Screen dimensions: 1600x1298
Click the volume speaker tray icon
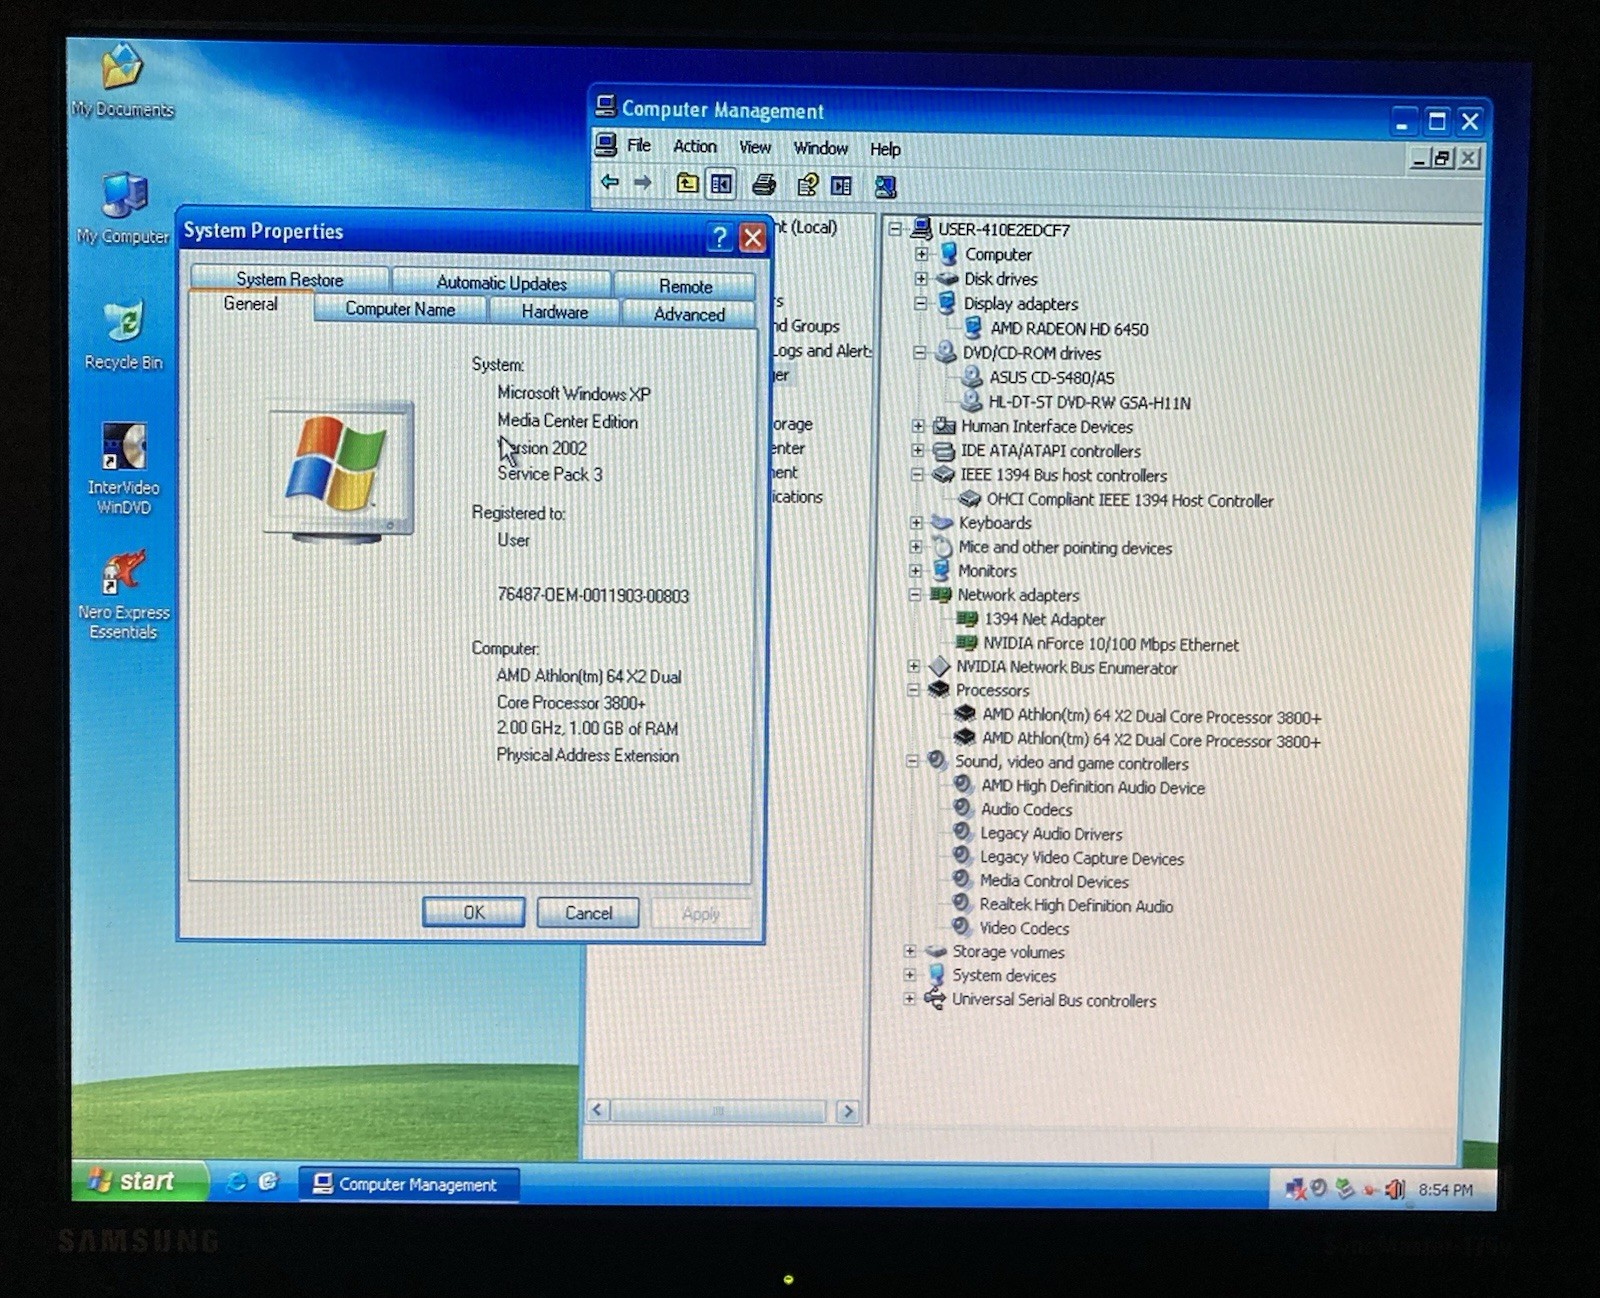1394,1189
